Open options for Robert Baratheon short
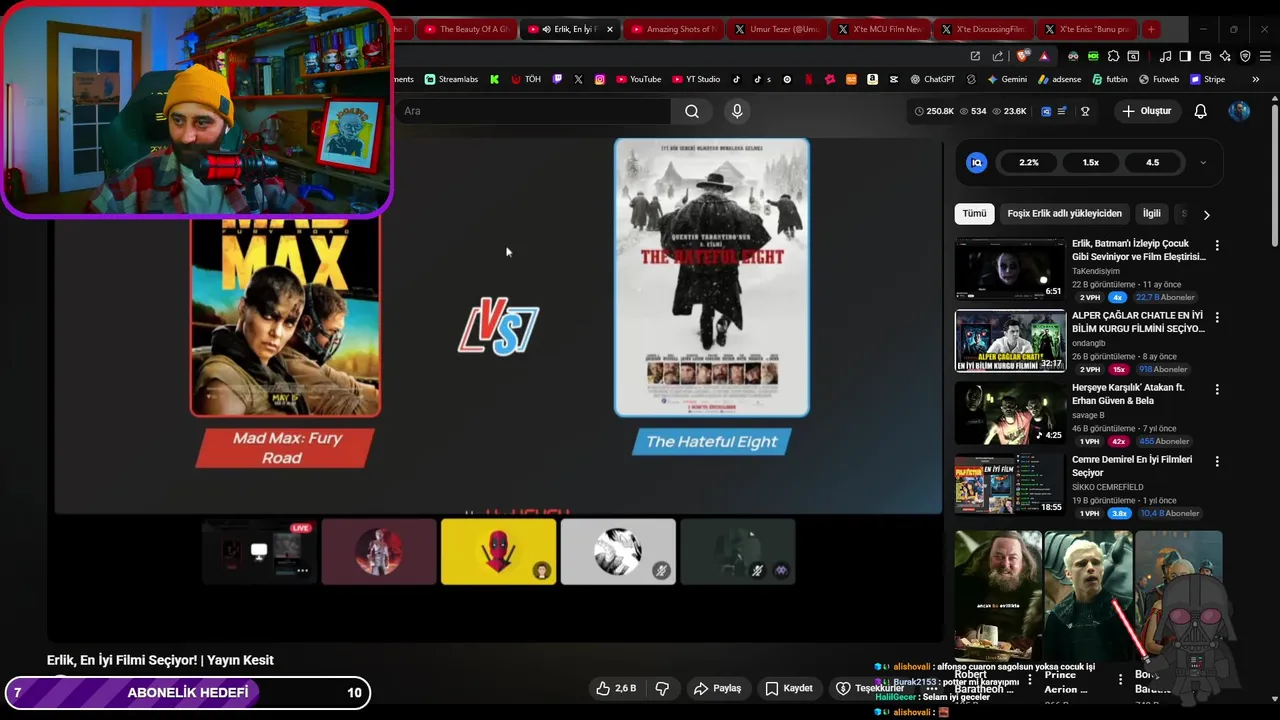Image resolution: width=1280 pixels, height=720 pixels. (1030, 679)
